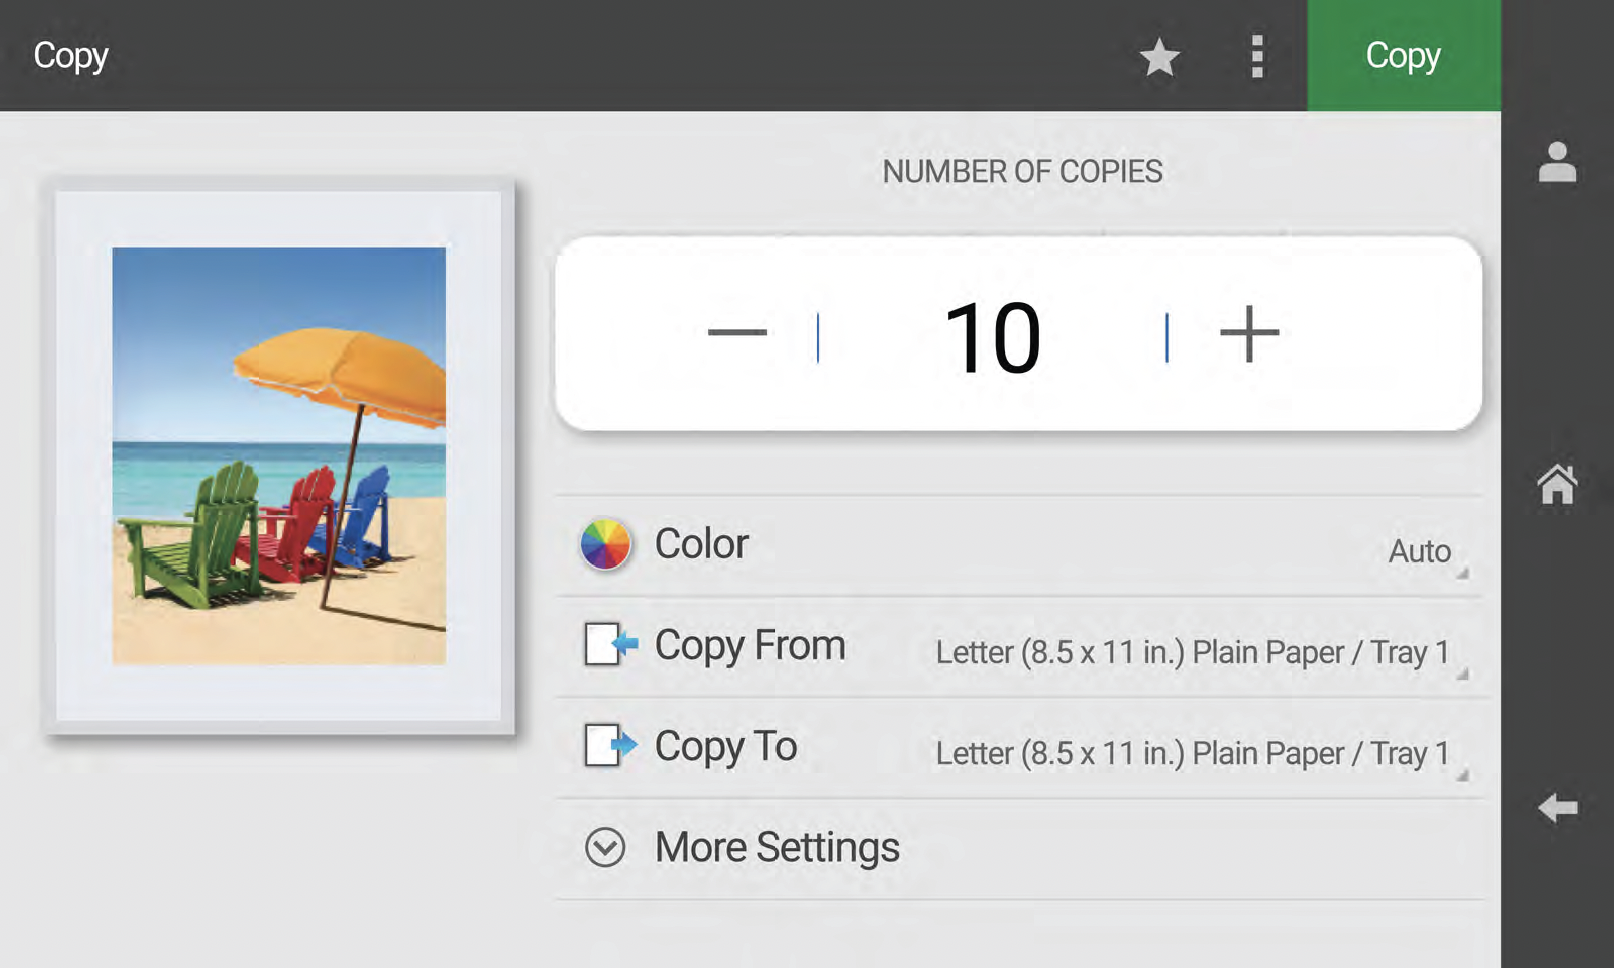Tap the Copy title in header
1614x968 pixels.
click(71, 56)
